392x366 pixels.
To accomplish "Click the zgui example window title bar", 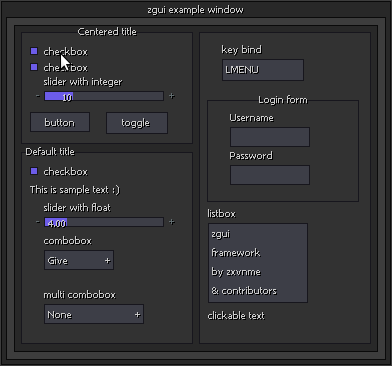I will pos(196,9).
